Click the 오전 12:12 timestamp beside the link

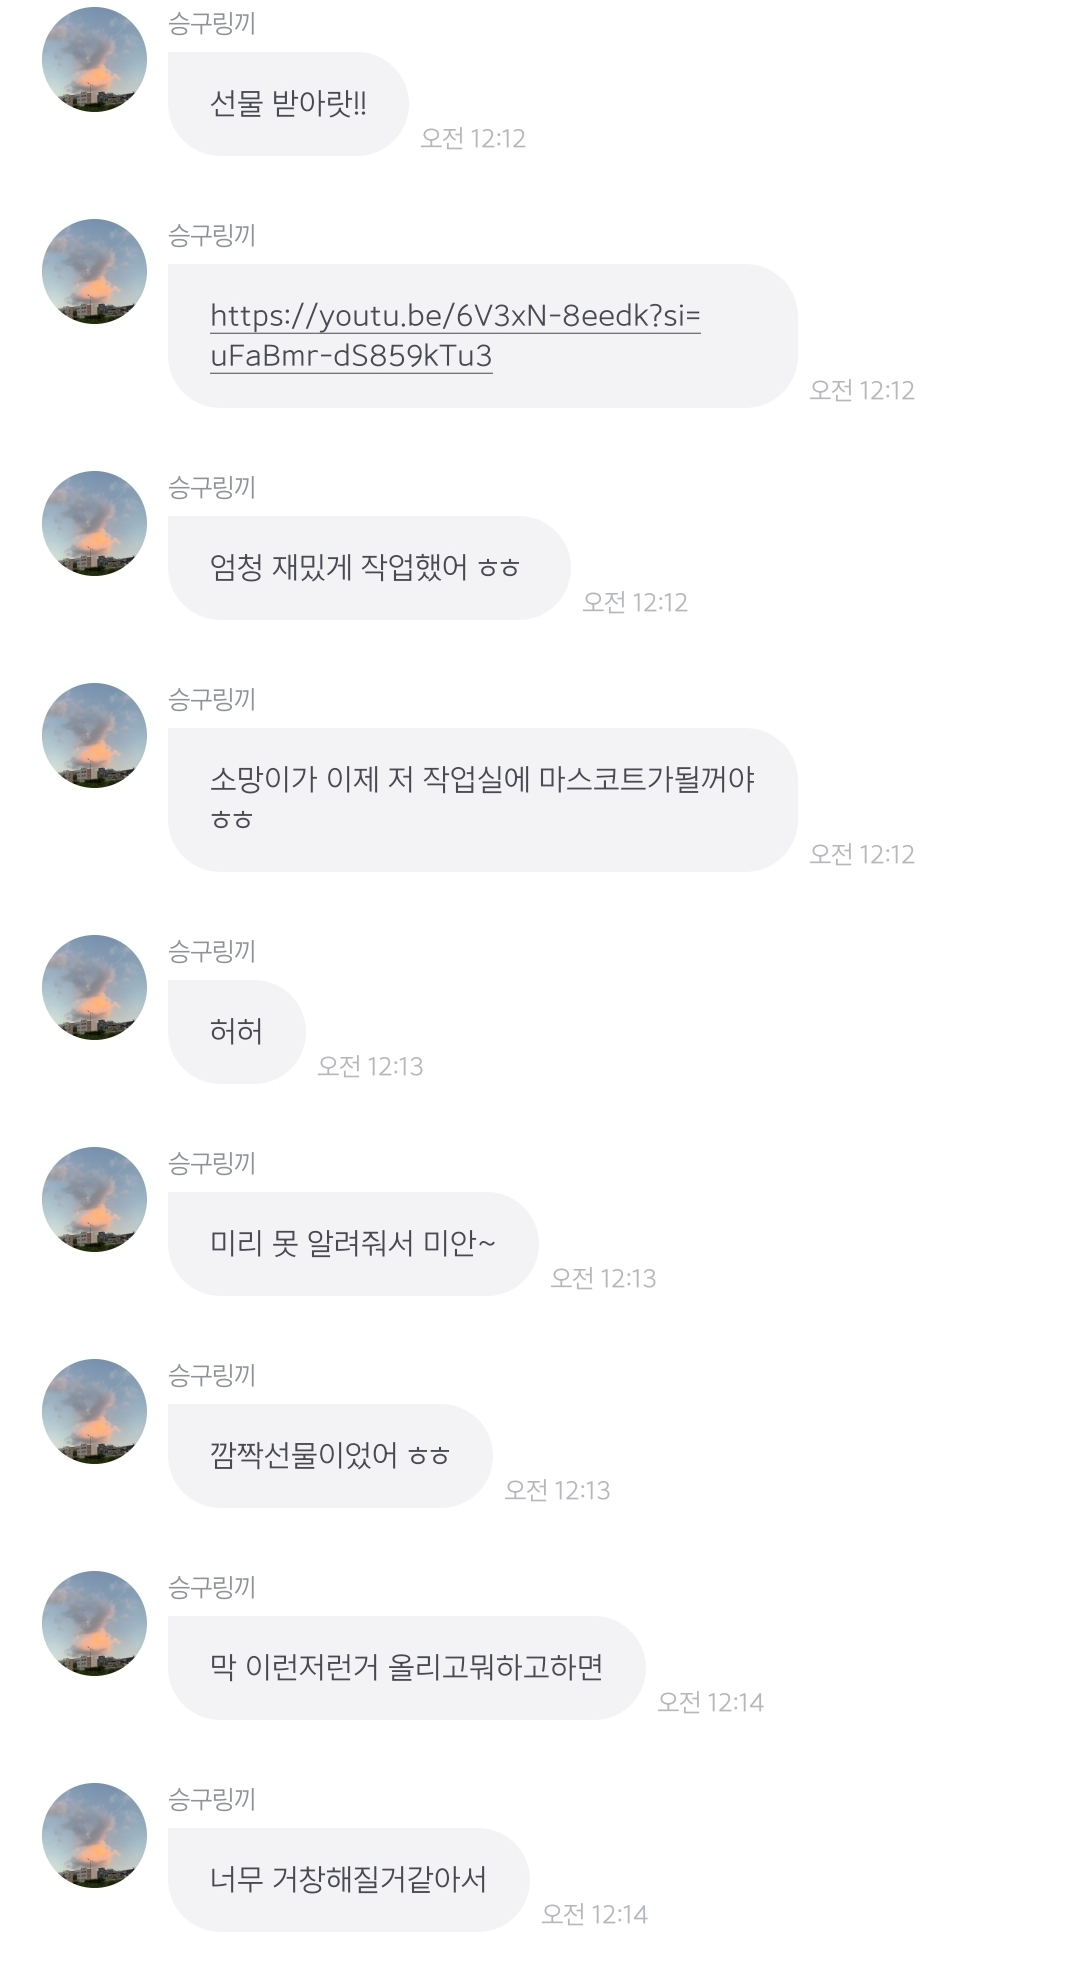862,390
